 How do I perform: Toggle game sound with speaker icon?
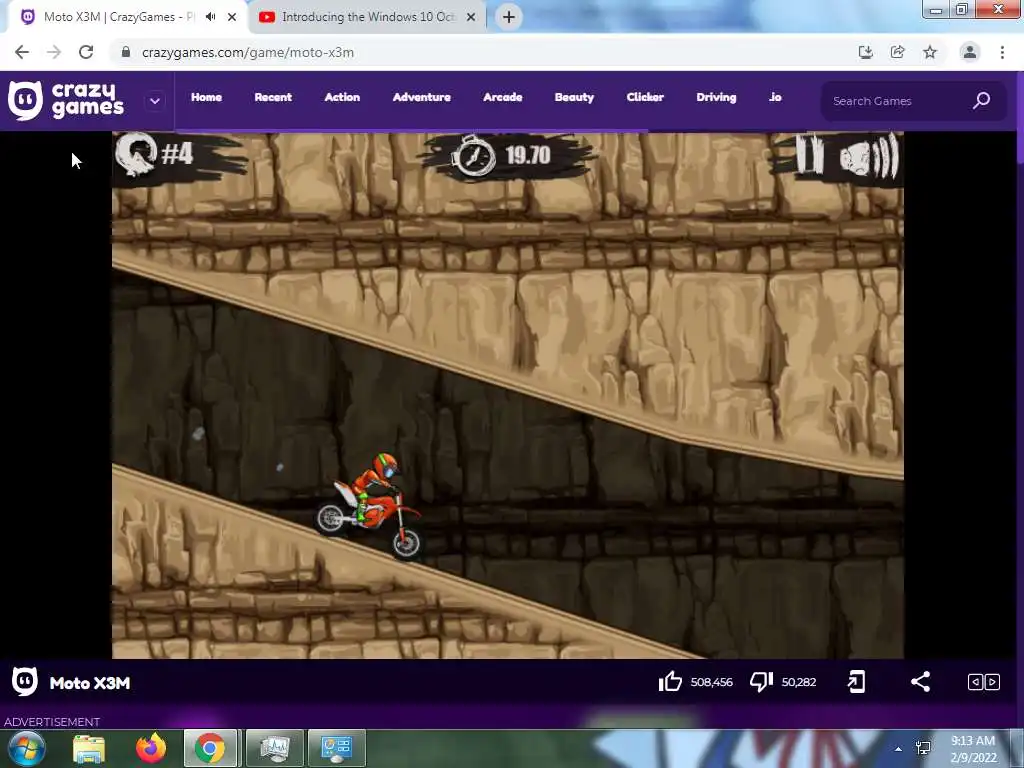click(869, 156)
